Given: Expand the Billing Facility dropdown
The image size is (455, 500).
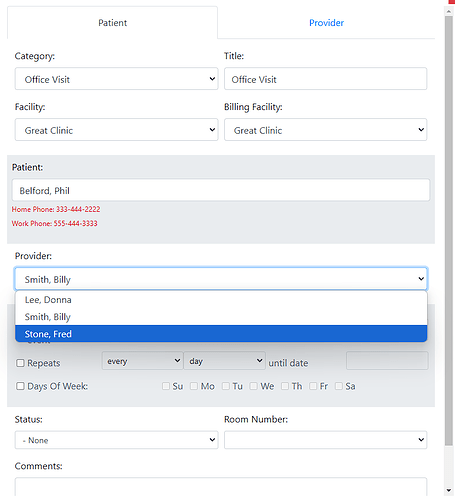Looking at the screenshot, I should [325, 130].
